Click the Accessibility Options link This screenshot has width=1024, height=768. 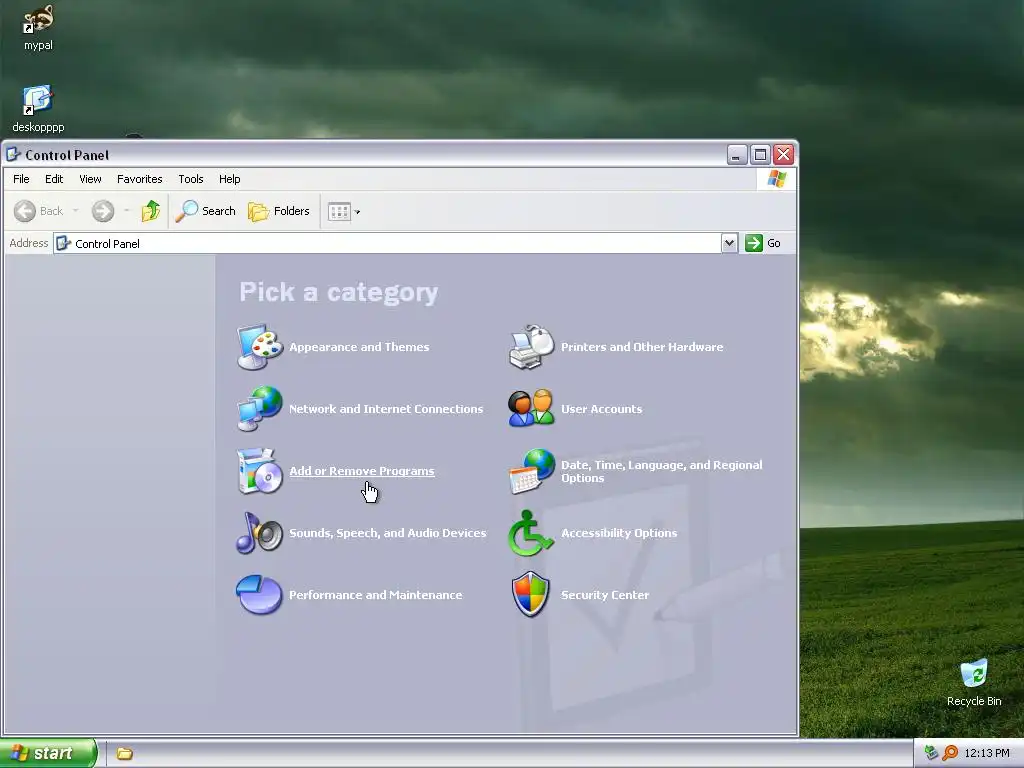(x=619, y=533)
